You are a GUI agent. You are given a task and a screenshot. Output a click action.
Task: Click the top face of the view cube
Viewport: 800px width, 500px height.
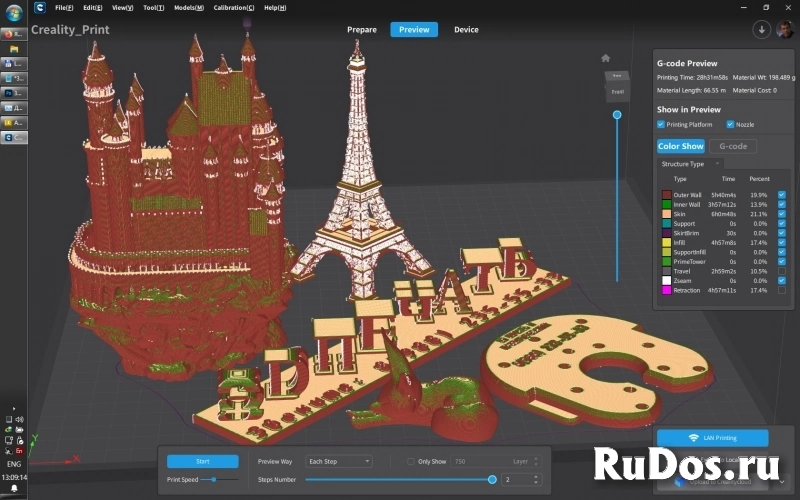pyautogui.click(x=617, y=76)
